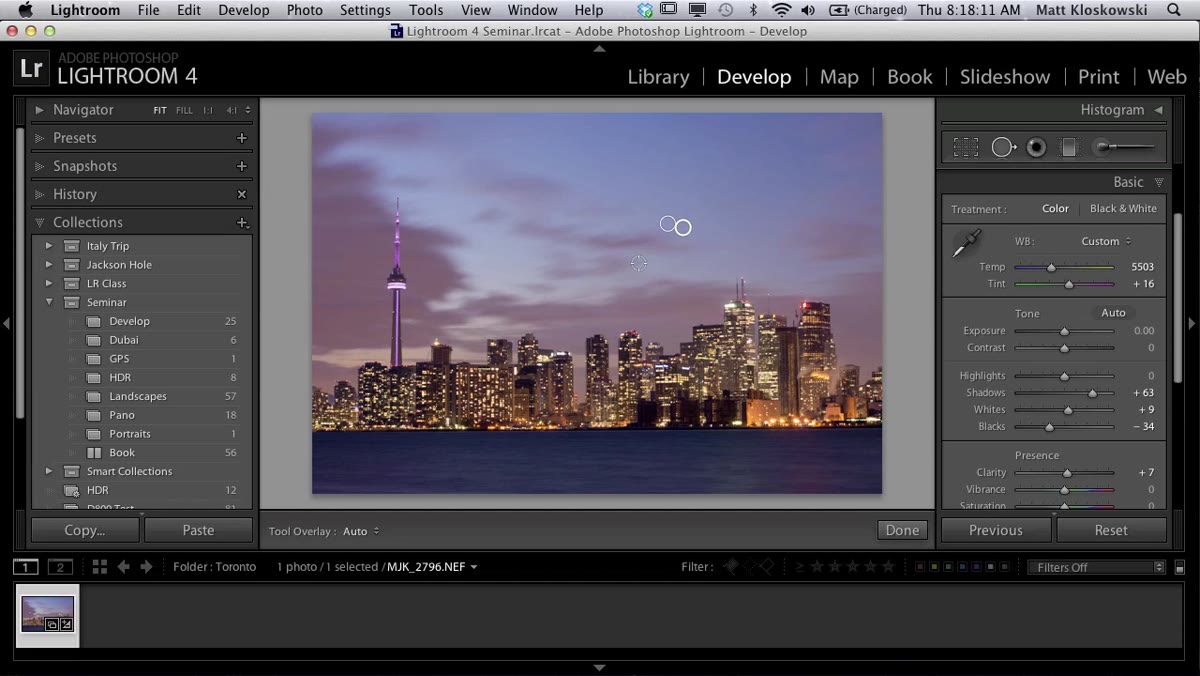Open the Develop menu in menu bar
Image resolution: width=1200 pixels, height=676 pixels.
244,10
